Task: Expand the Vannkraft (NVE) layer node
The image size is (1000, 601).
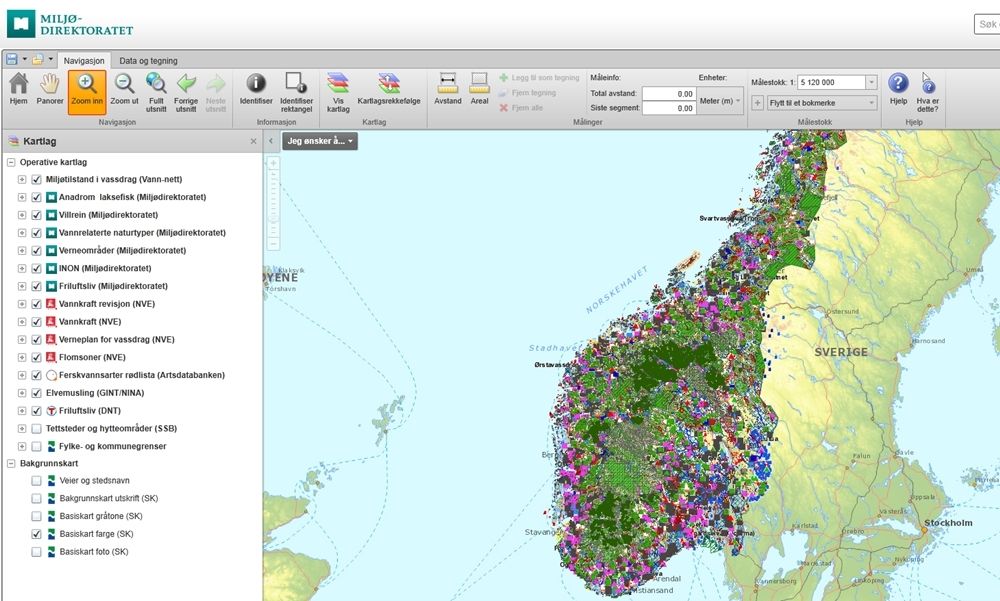Action: (22, 322)
